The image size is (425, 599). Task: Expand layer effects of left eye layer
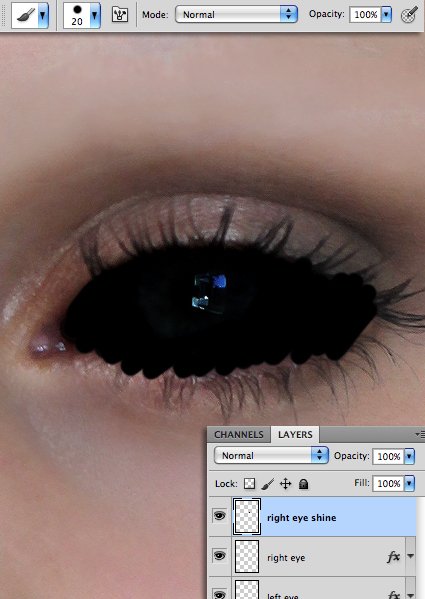click(x=410, y=595)
